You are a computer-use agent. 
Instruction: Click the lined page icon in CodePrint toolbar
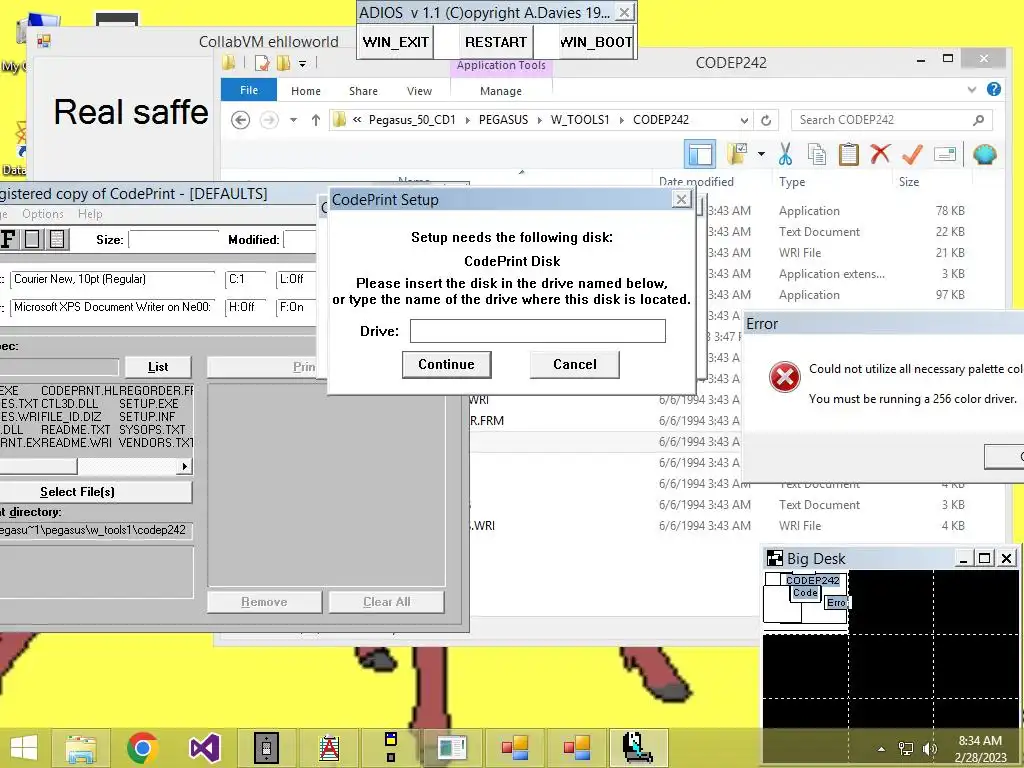pyautogui.click(x=57, y=239)
